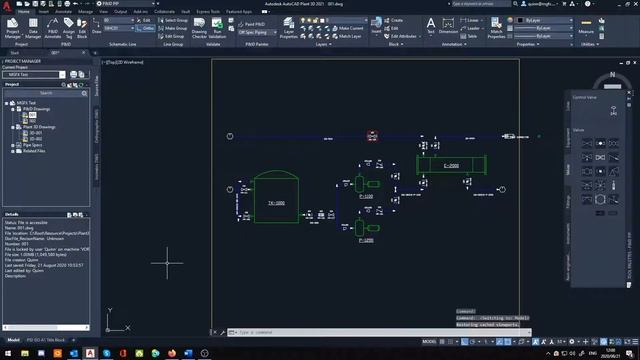
Task: Expand the Related Files tree node
Action: pos(13,151)
